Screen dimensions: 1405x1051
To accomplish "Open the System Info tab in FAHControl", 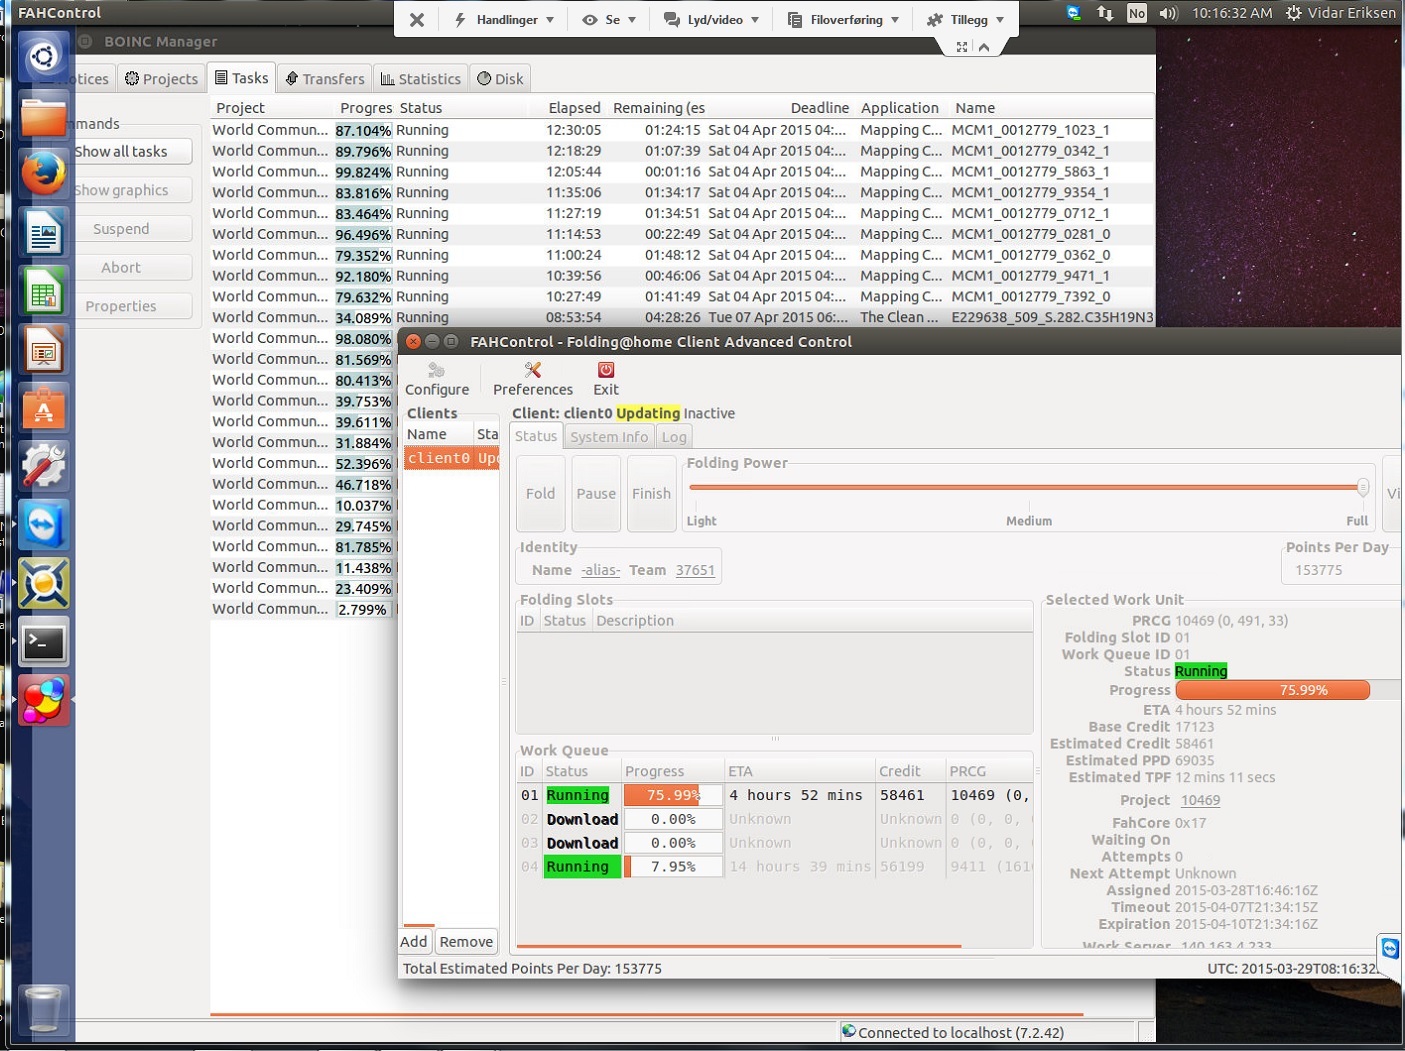I will [x=609, y=437].
